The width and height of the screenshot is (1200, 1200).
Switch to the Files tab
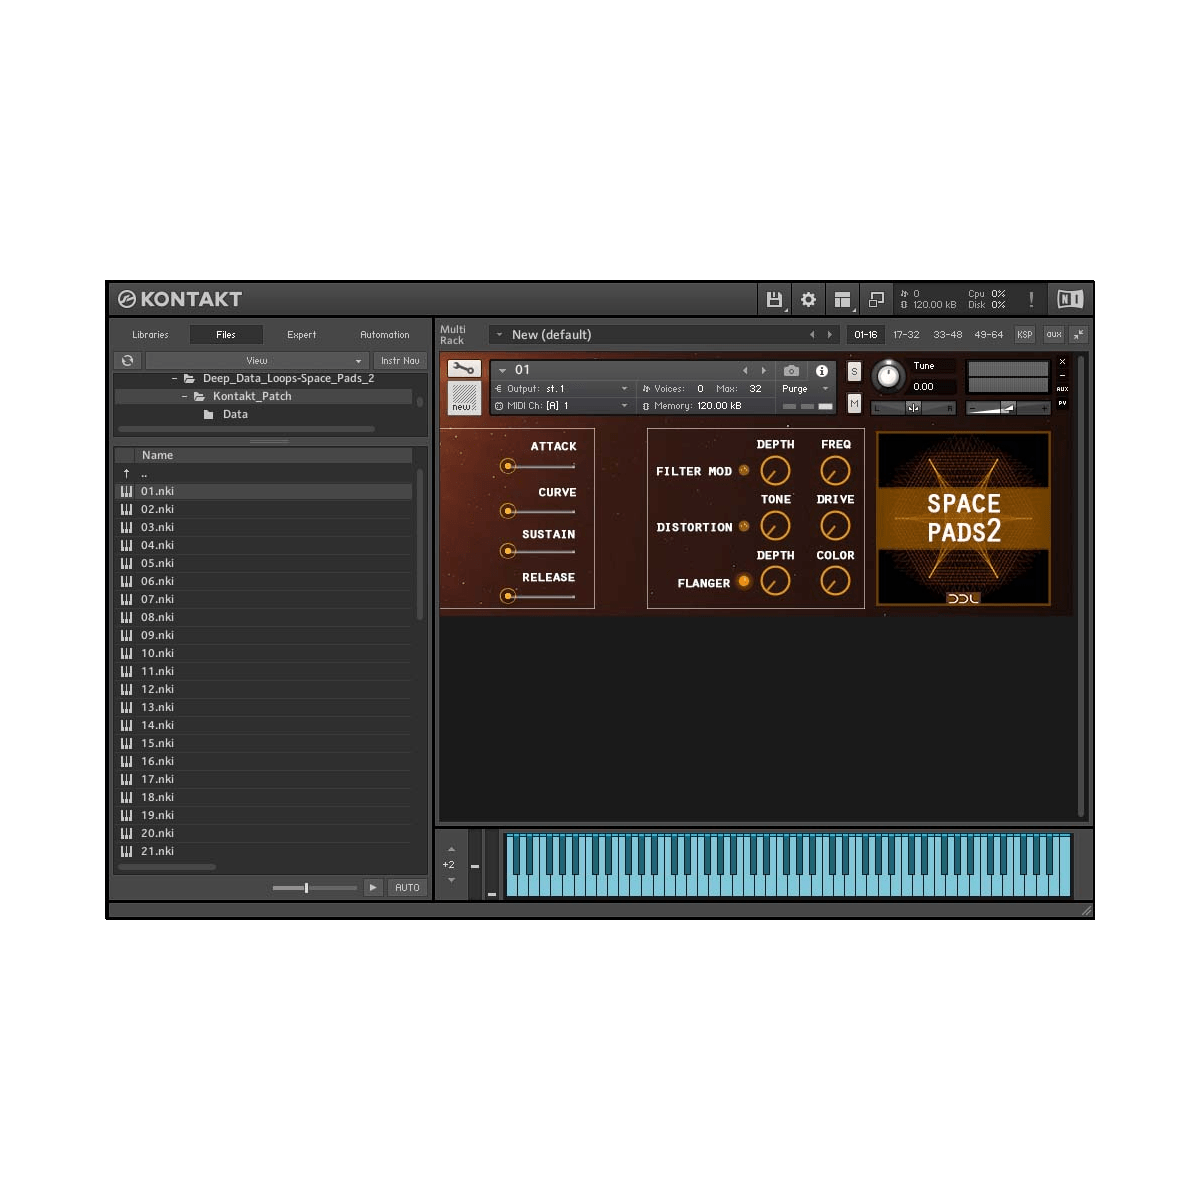(x=226, y=335)
